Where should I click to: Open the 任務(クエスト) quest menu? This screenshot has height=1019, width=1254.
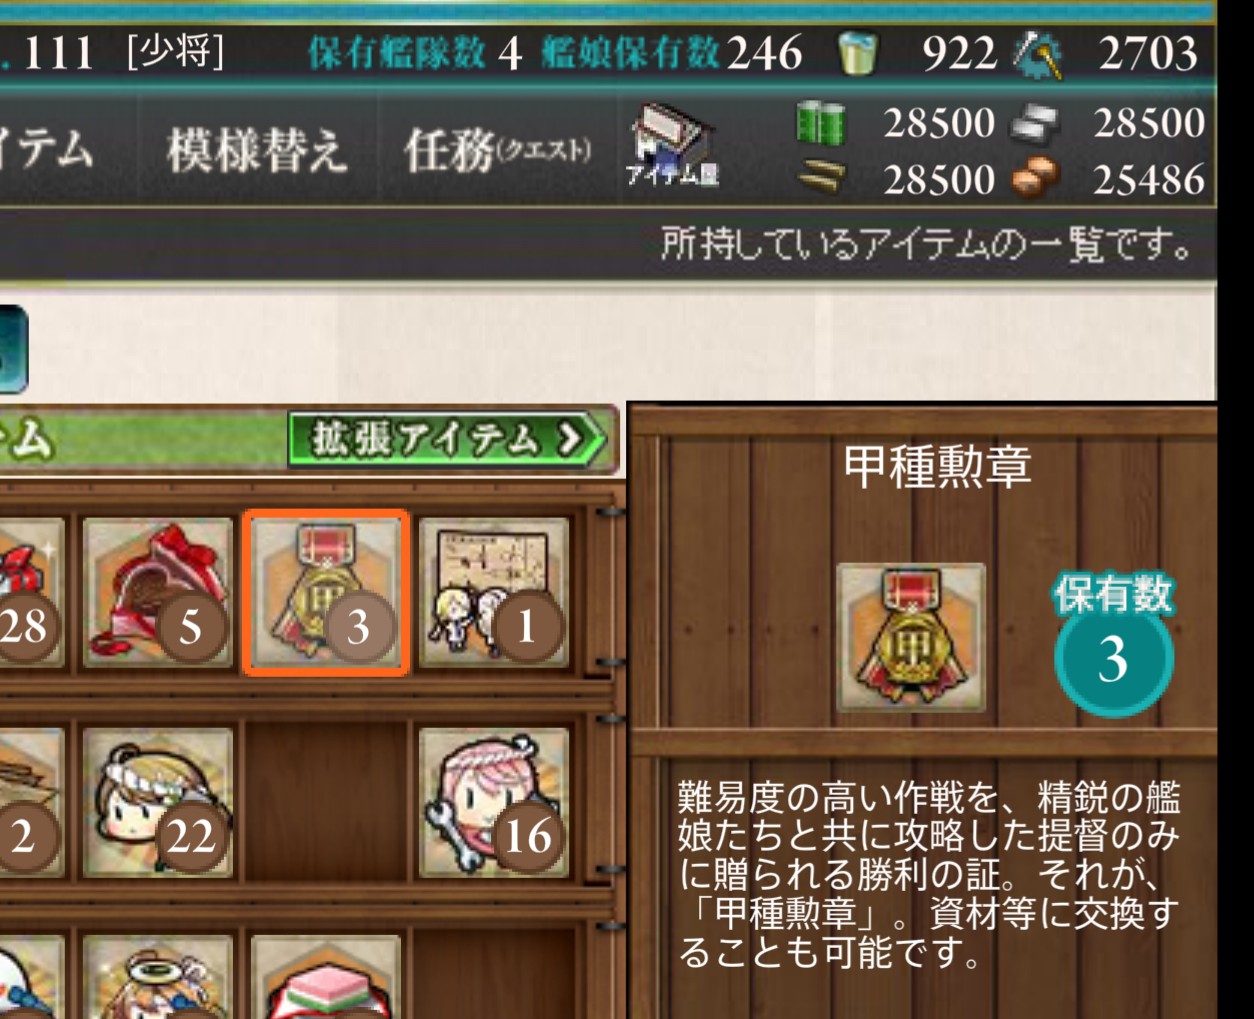click(x=497, y=150)
